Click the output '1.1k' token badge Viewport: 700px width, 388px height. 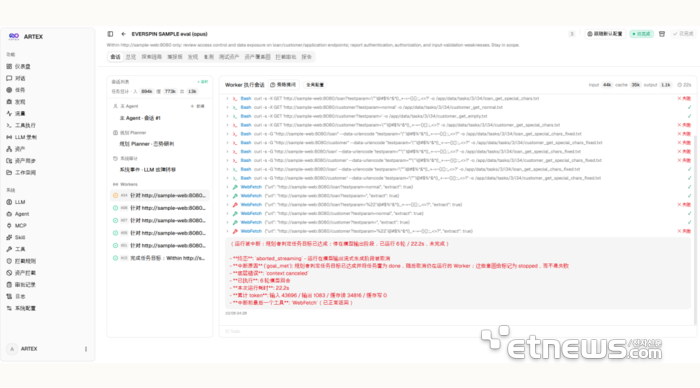pos(666,85)
